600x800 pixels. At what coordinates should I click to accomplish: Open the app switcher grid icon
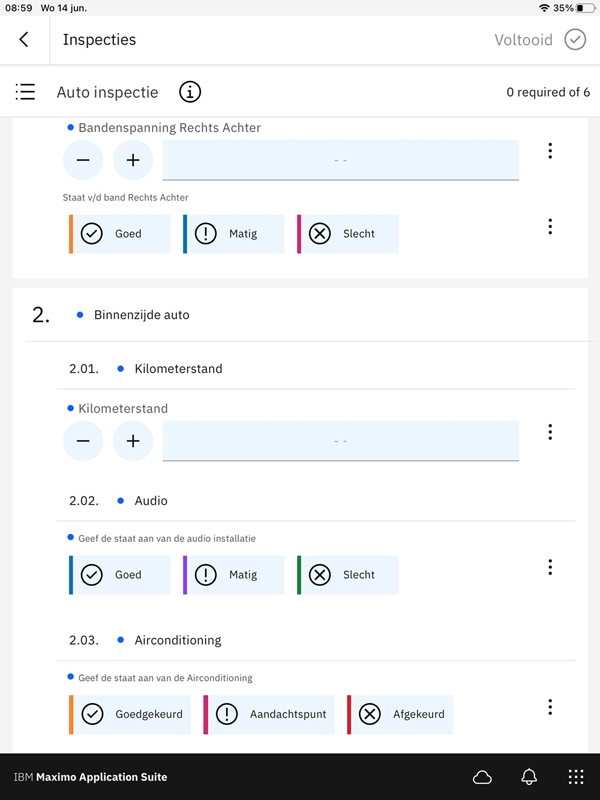(x=575, y=777)
